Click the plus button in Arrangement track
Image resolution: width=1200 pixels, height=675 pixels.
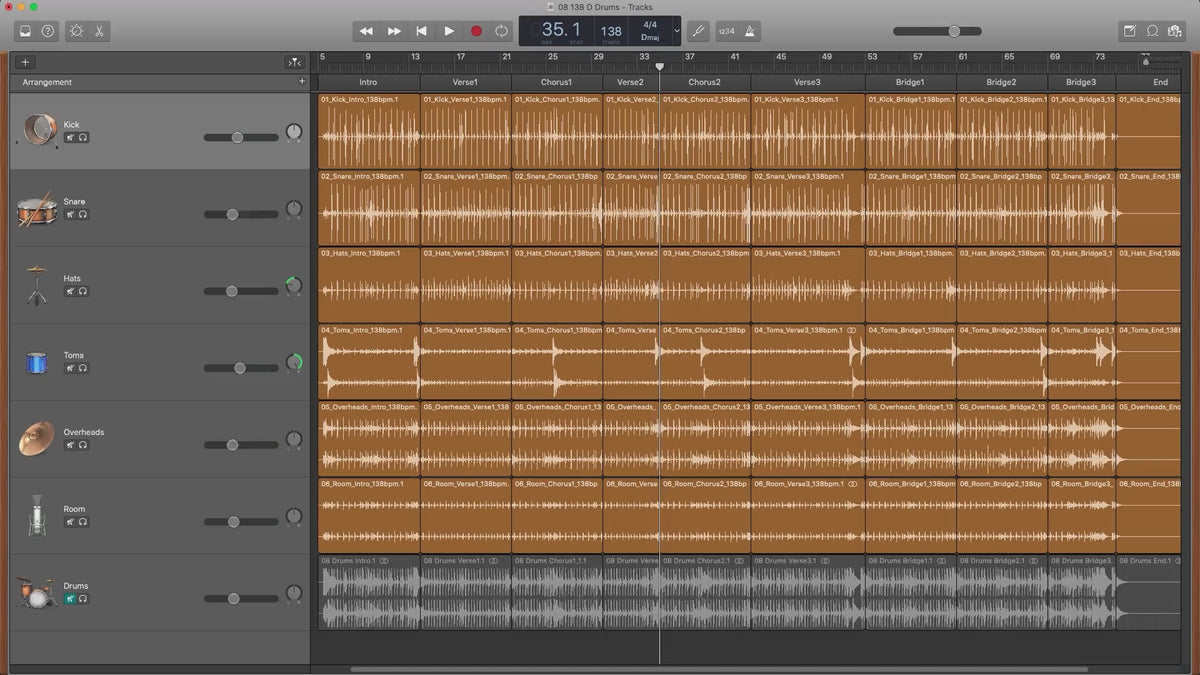tap(302, 82)
